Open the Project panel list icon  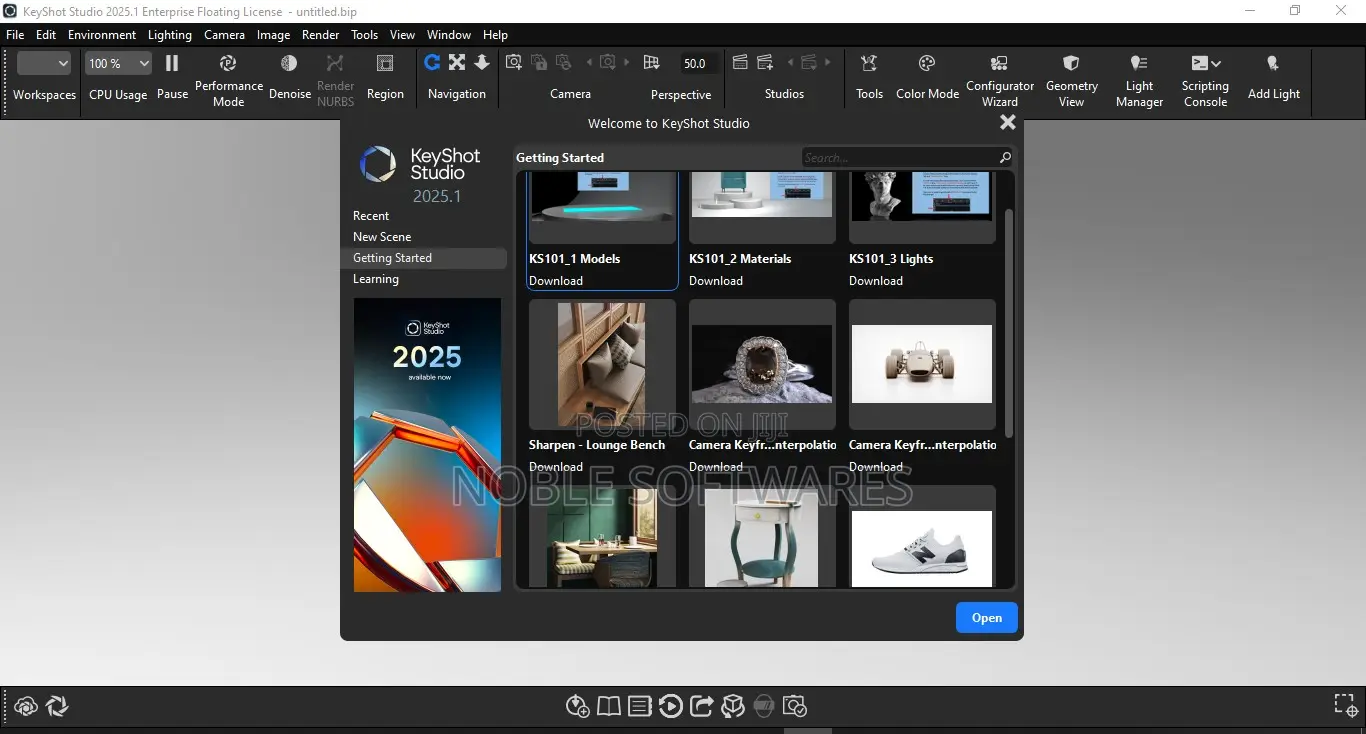[640, 707]
